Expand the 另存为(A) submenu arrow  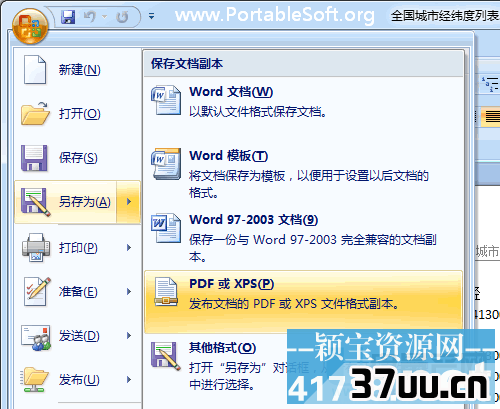pos(129,202)
